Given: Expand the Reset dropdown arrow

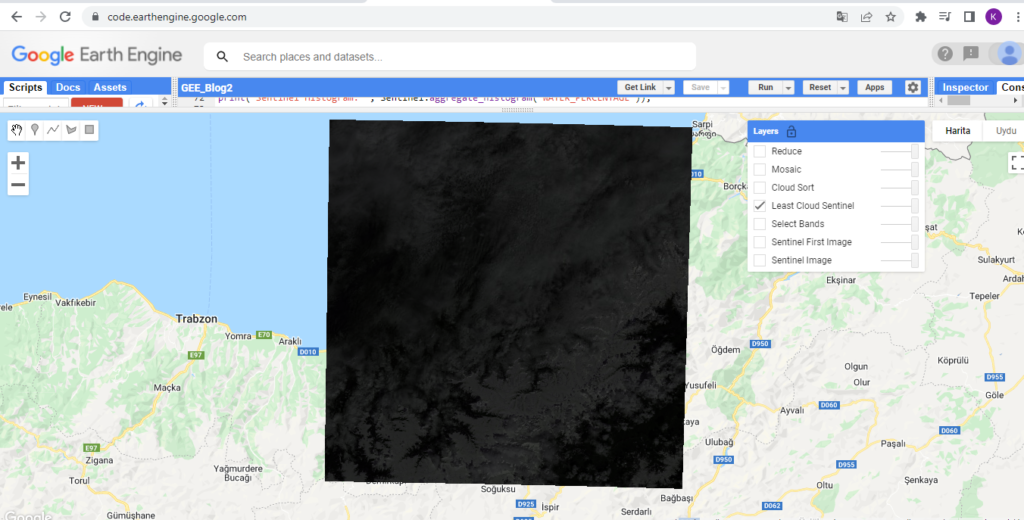Looking at the screenshot, I should (x=844, y=88).
